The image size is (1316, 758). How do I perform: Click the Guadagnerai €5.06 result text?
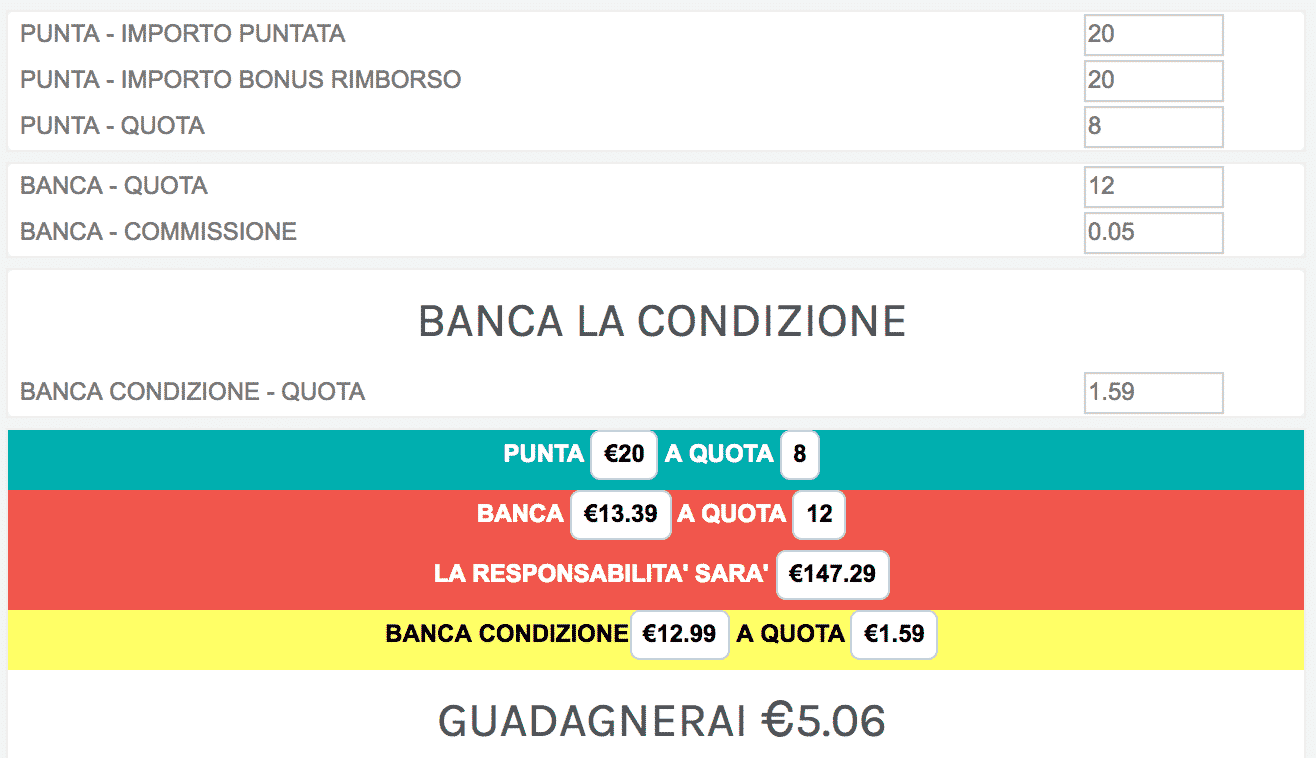661,721
